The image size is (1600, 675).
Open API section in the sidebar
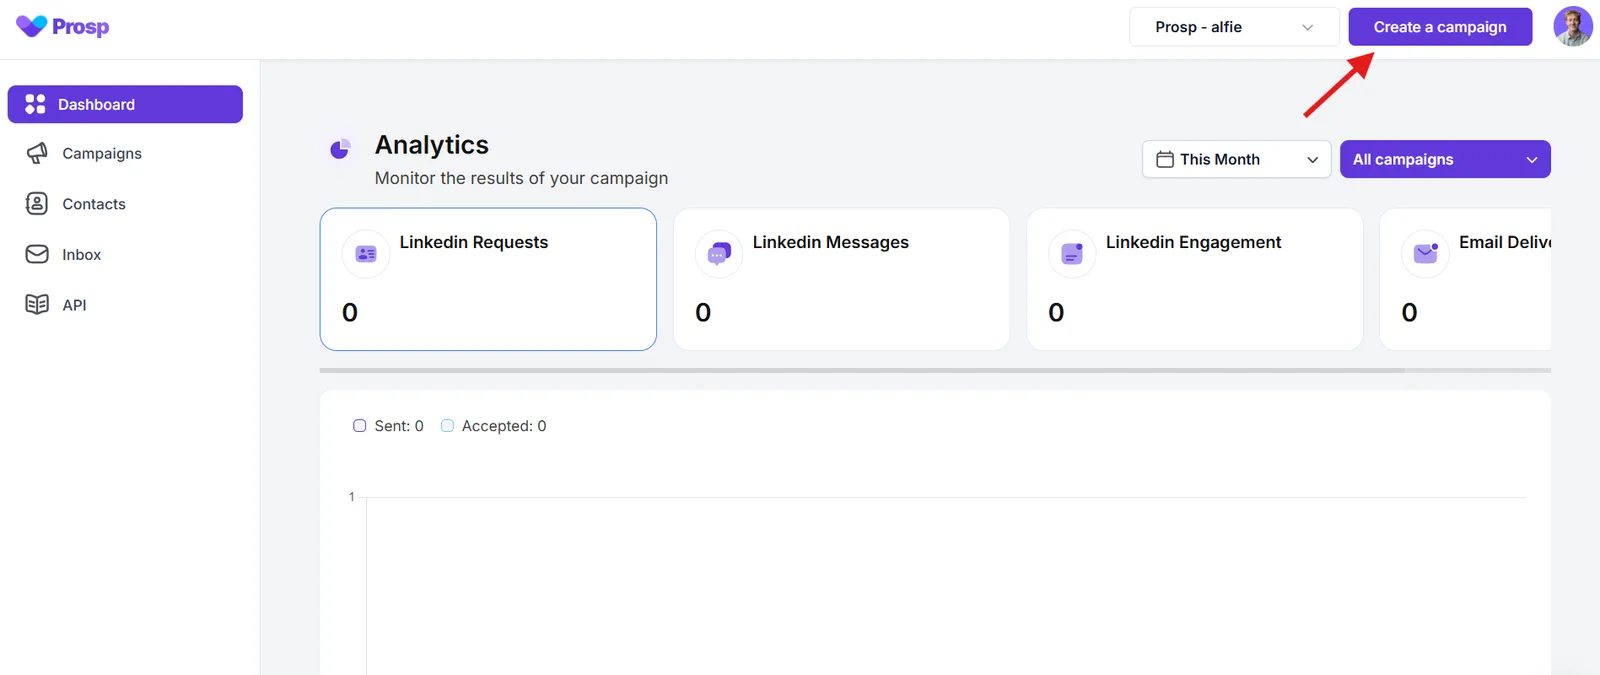pyautogui.click(x=125, y=305)
